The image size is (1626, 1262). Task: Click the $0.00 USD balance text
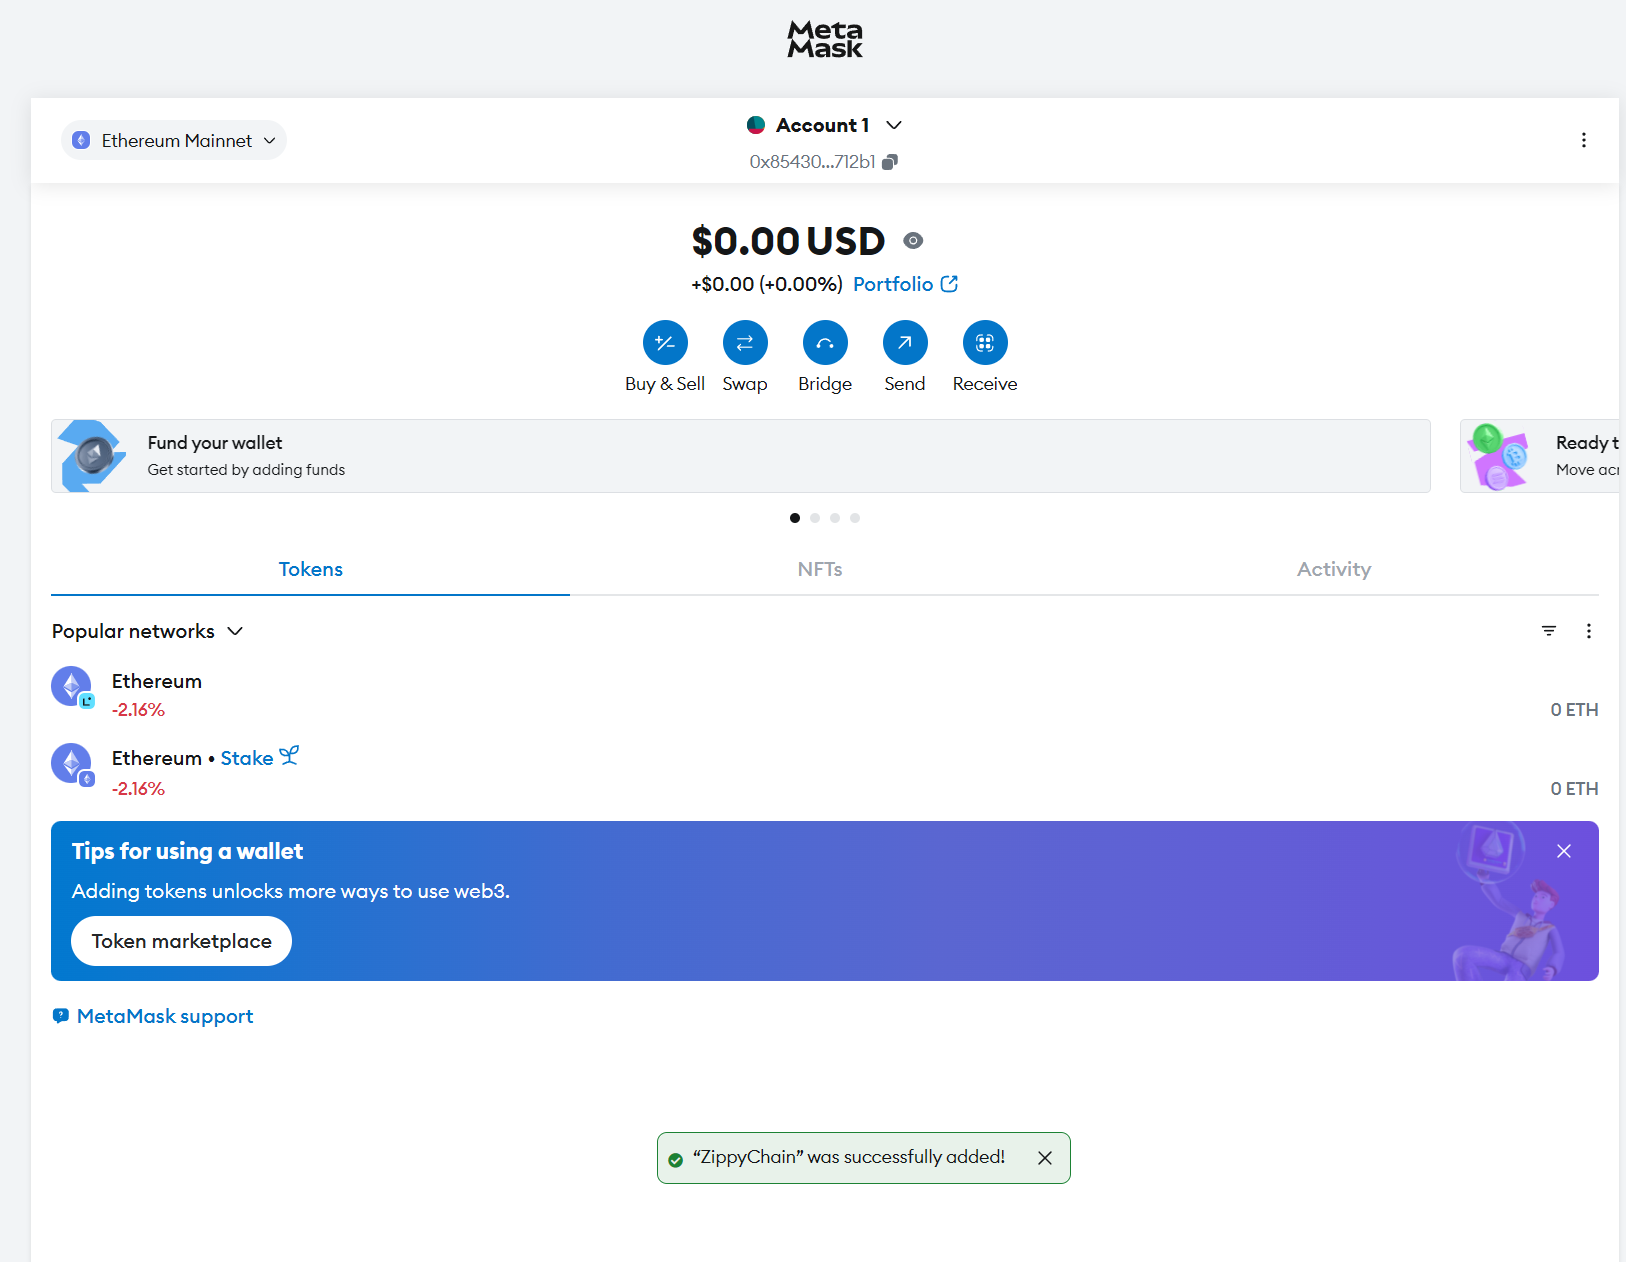coord(788,241)
